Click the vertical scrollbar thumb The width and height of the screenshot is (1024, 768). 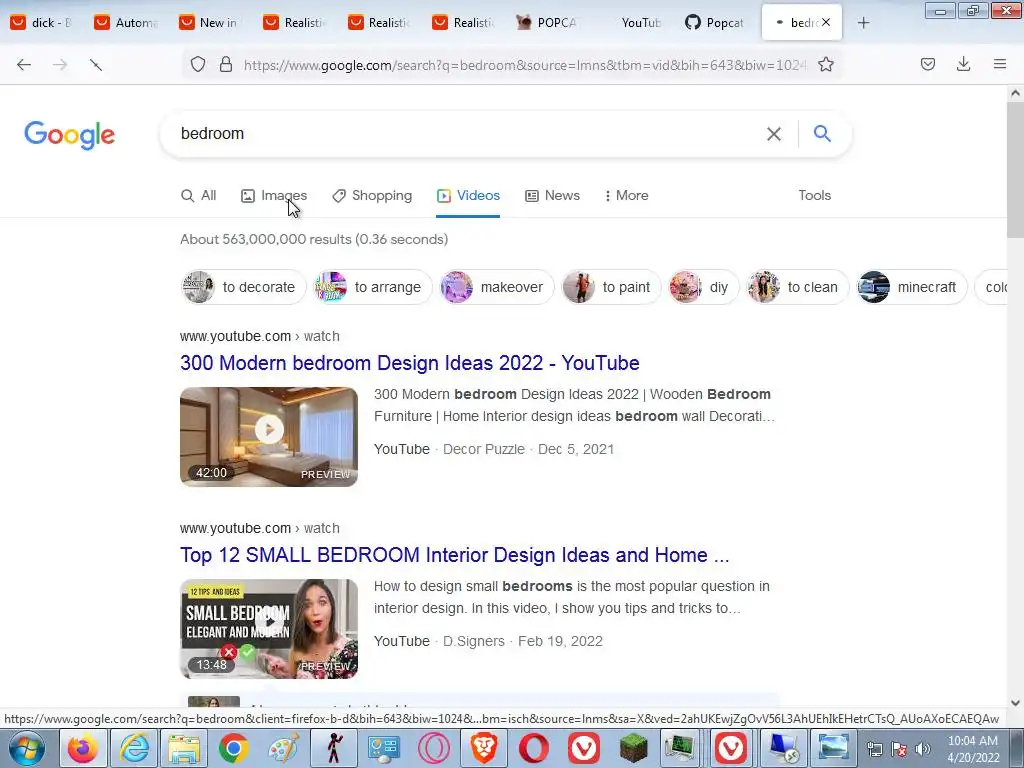click(x=1015, y=169)
